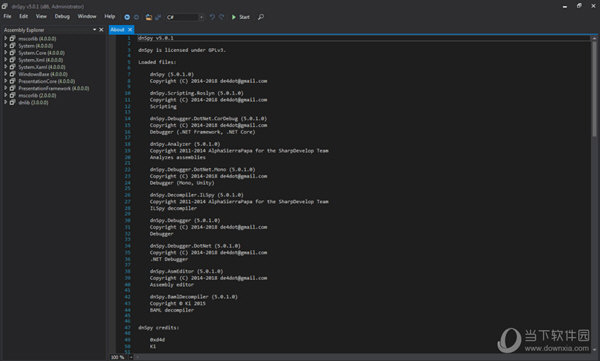
Task: Click the "BAML decompiler" description line
Action: point(172,310)
